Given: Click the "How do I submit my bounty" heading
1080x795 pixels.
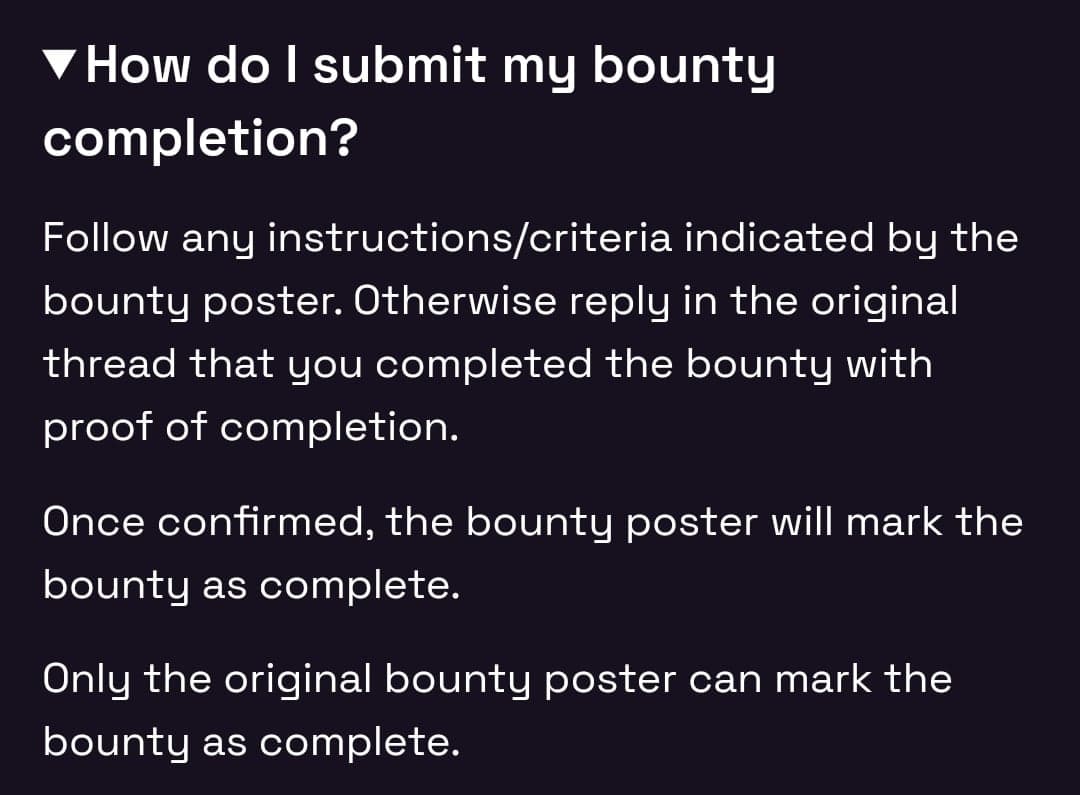Looking at the screenshot, I should point(430,67).
